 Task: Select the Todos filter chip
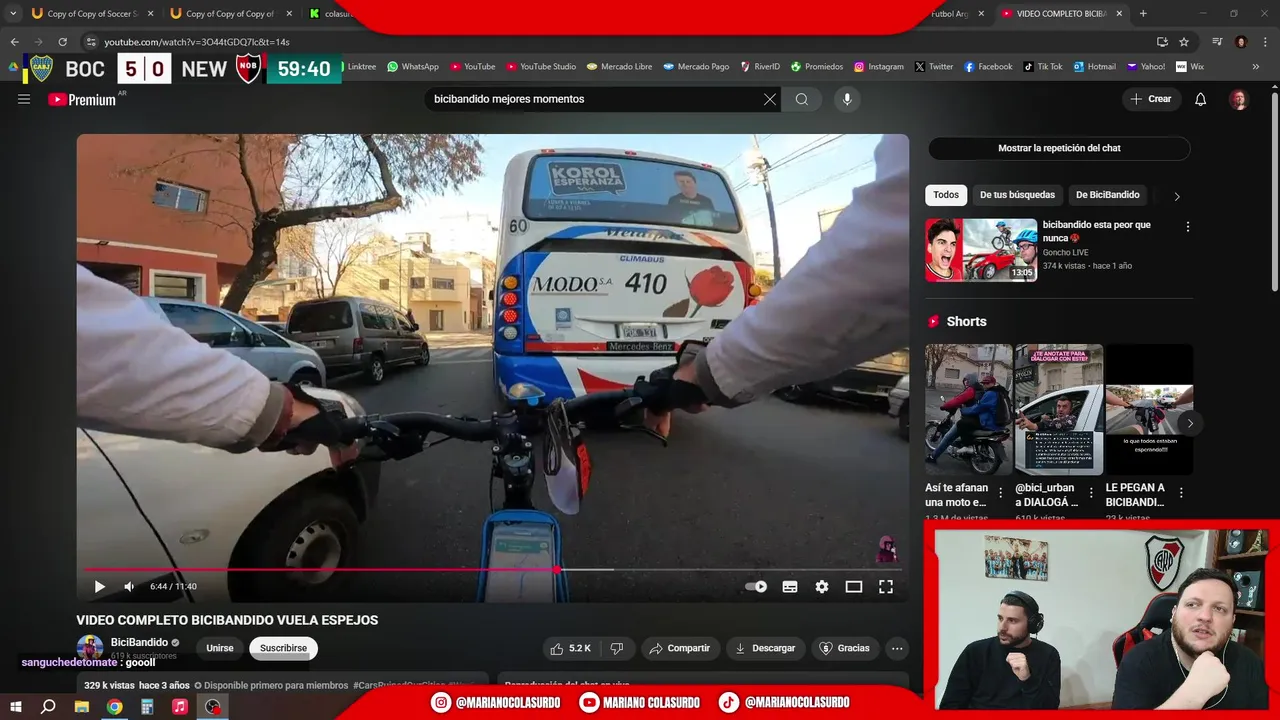tap(946, 195)
